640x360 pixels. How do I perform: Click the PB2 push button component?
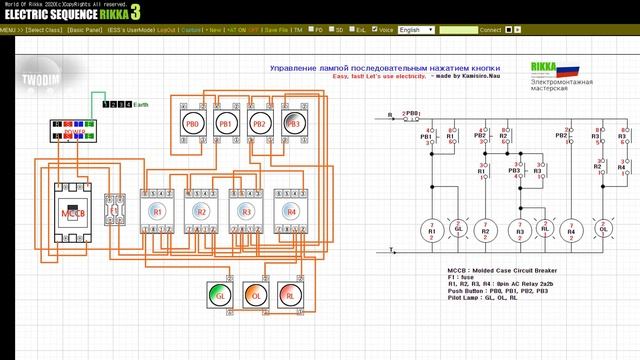(x=260, y=123)
